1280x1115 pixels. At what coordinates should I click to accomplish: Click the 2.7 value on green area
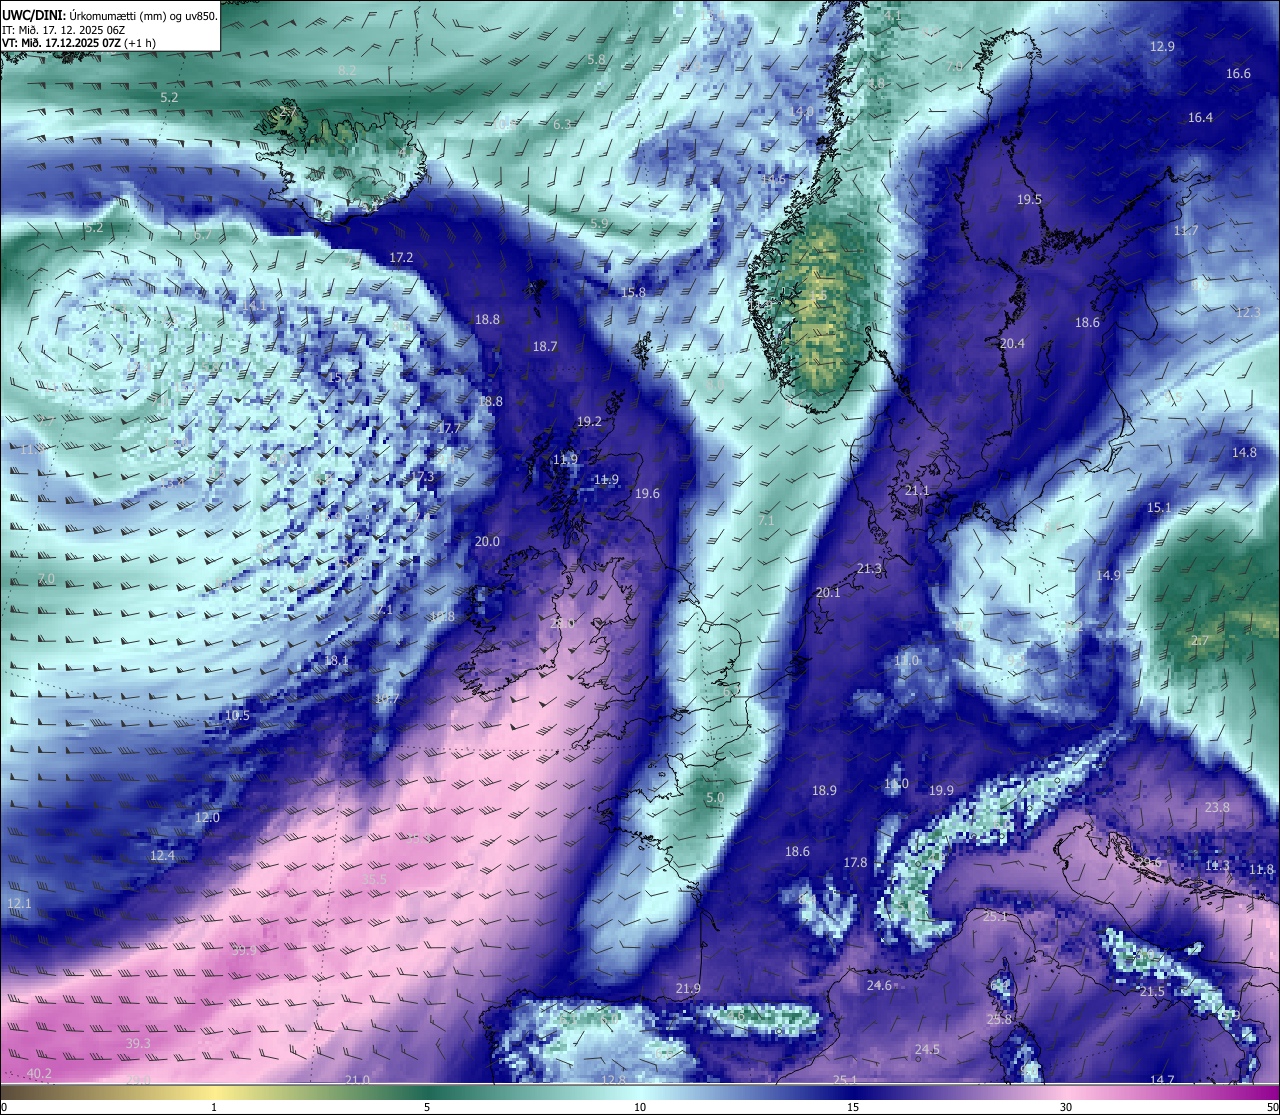1201,640
